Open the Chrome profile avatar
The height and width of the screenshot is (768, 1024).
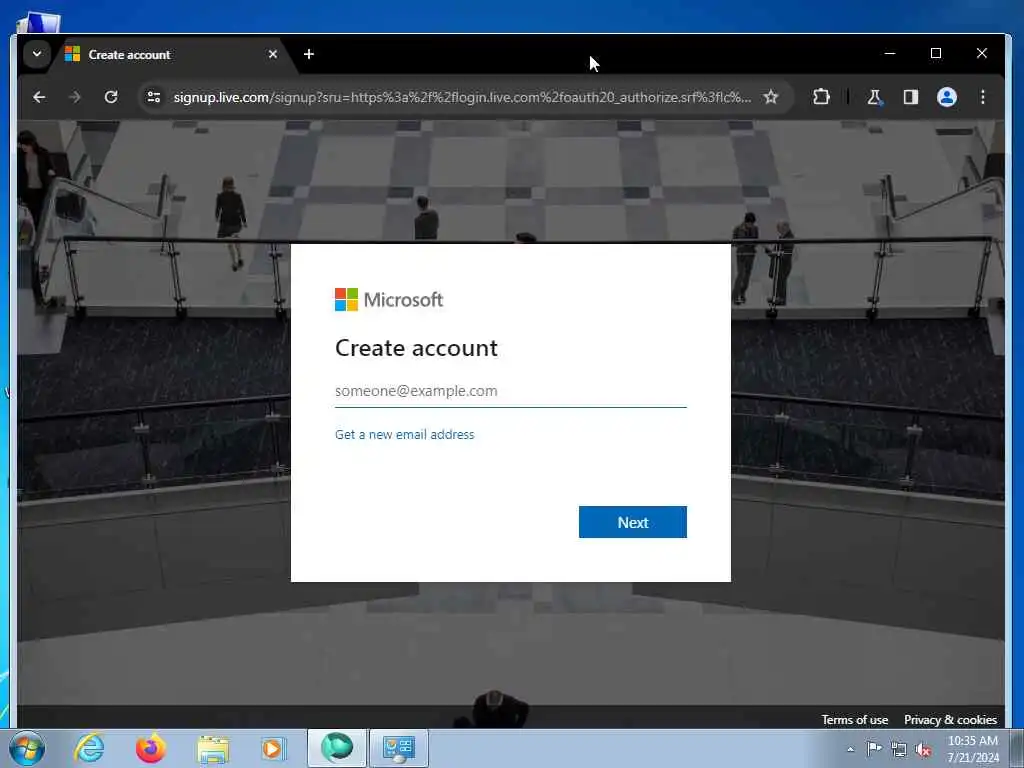946,97
